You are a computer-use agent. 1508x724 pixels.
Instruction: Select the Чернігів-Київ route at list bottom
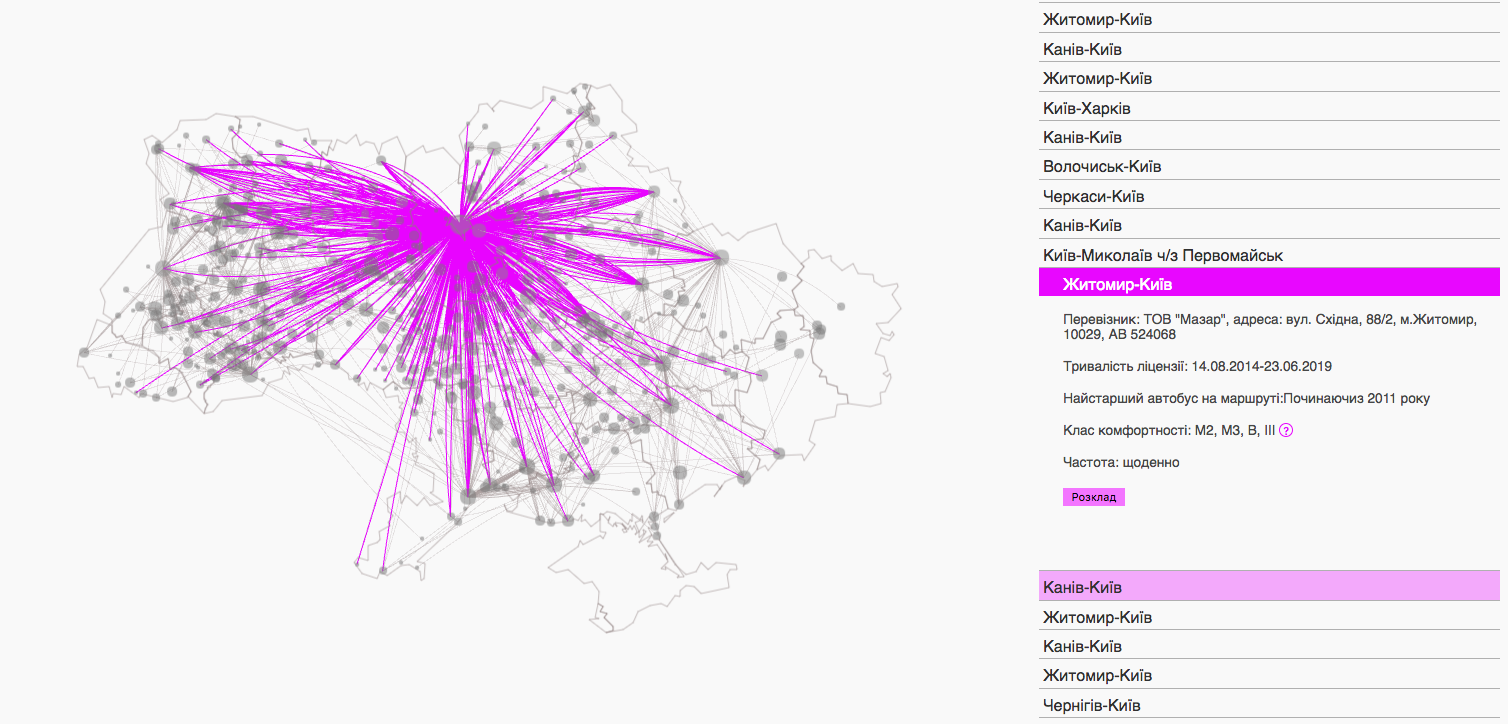click(x=1091, y=705)
